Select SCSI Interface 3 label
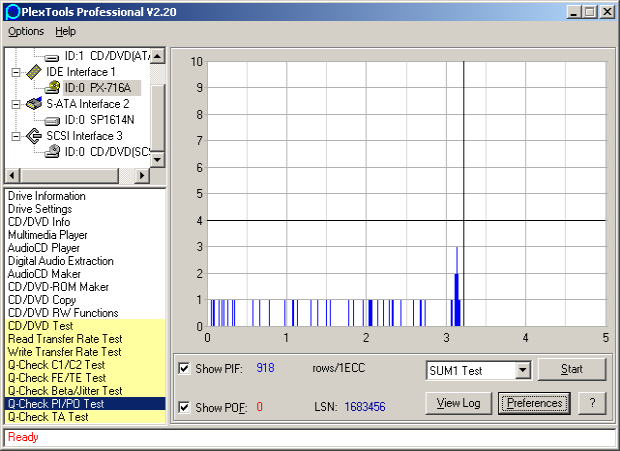The width and height of the screenshot is (620, 451). pos(84,136)
